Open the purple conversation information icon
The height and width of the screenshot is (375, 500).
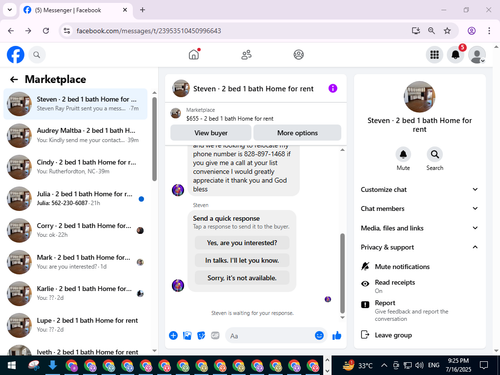coord(333,88)
